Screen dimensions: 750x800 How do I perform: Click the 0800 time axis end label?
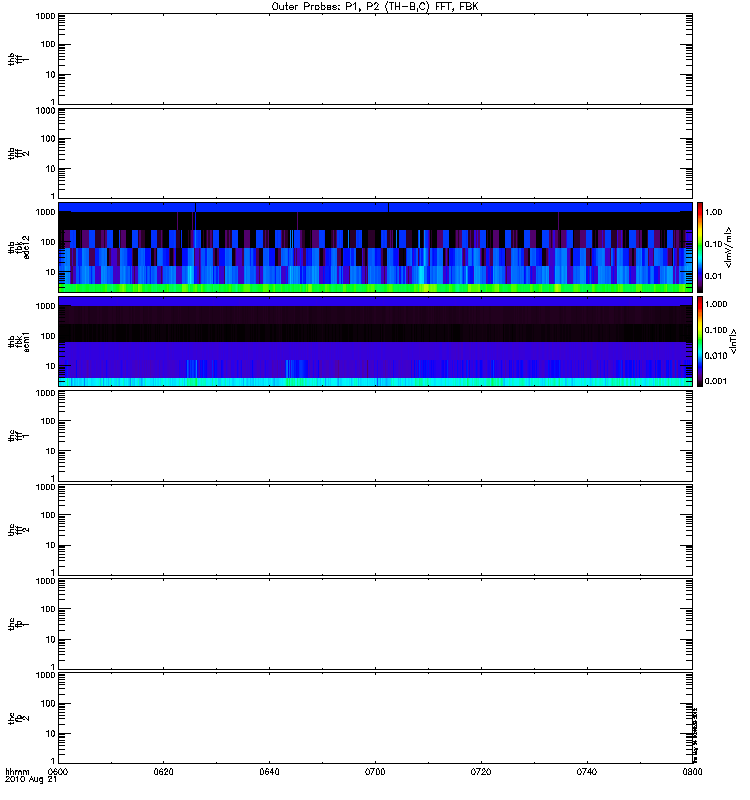pos(690,773)
